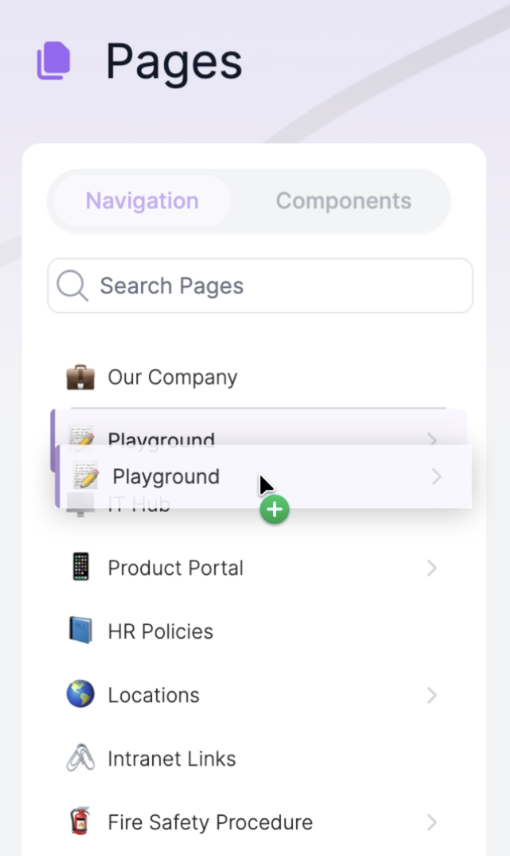Click the blue book icon for HR Policies

[x=80, y=631]
